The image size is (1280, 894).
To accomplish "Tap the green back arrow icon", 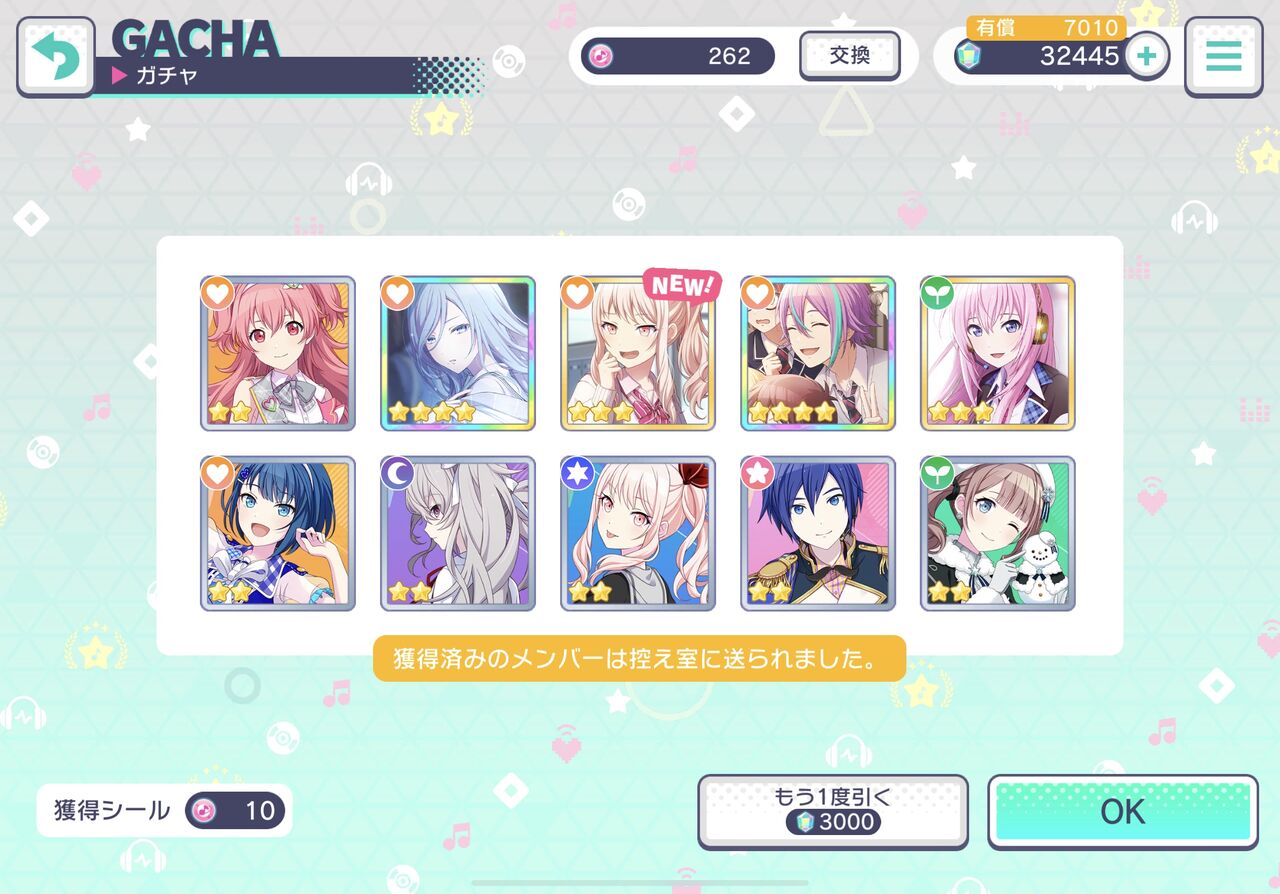I will (56, 56).
